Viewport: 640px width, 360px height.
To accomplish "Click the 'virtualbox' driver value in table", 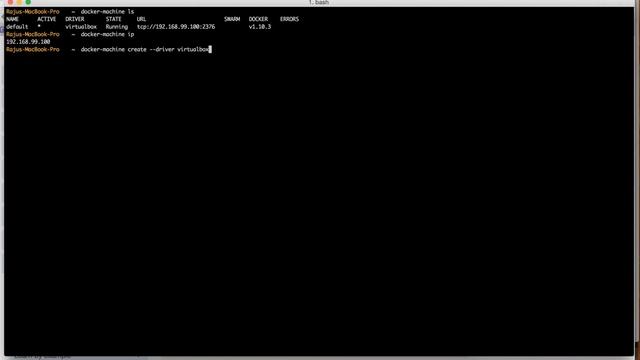I will click(81, 27).
